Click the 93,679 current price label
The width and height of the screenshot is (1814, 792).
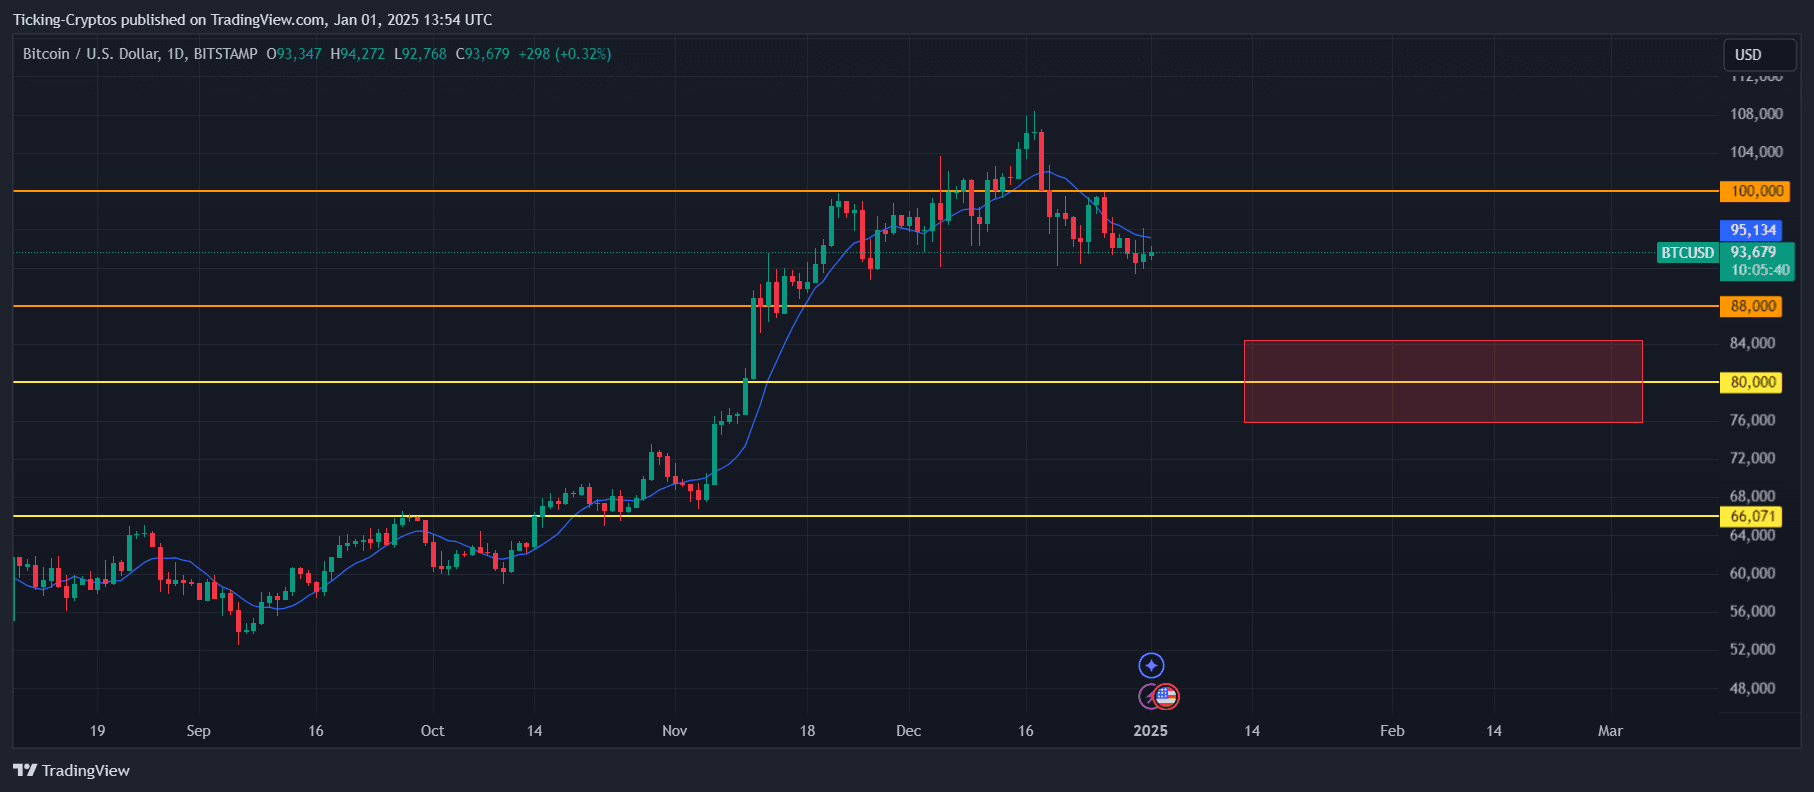click(x=1754, y=252)
